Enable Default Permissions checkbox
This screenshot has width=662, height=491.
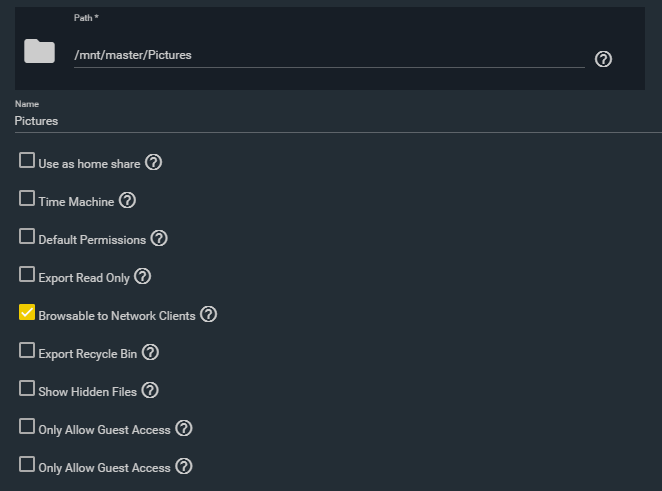coord(27,236)
